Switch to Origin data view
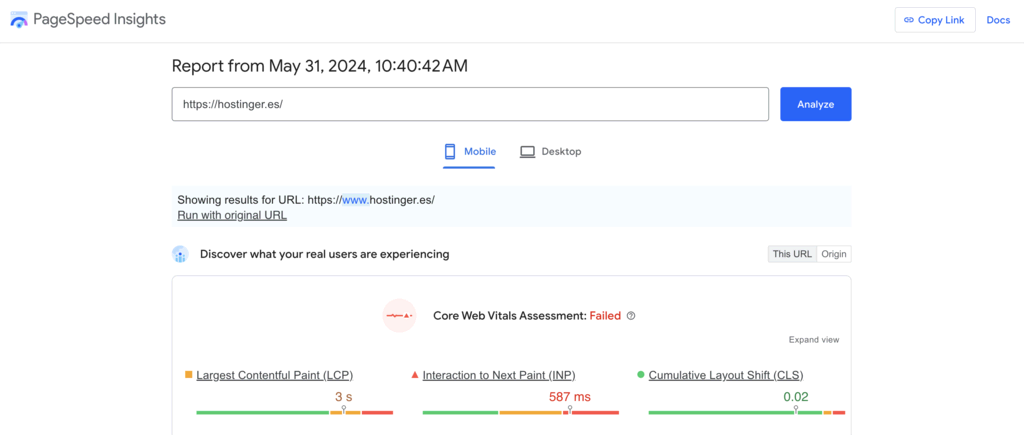The height and width of the screenshot is (435, 1024). [x=833, y=254]
